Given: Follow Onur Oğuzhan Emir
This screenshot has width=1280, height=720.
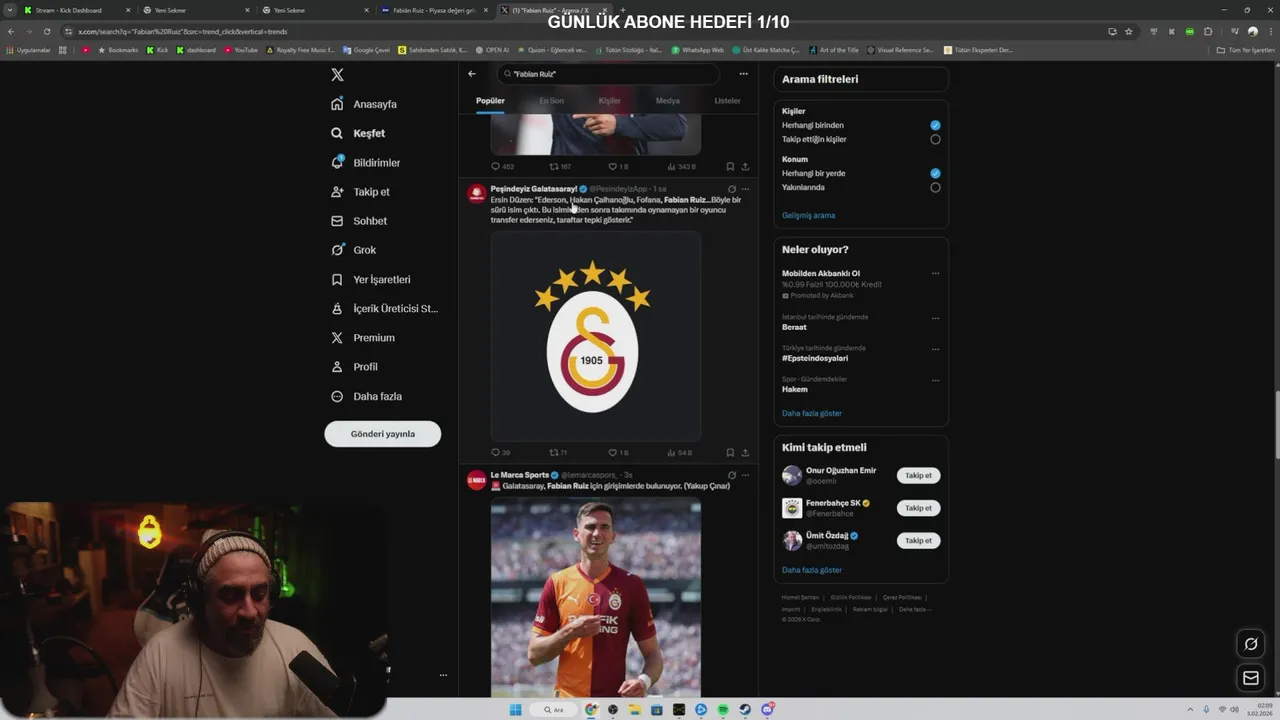Looking at the screenshot, I should [918, 476].
